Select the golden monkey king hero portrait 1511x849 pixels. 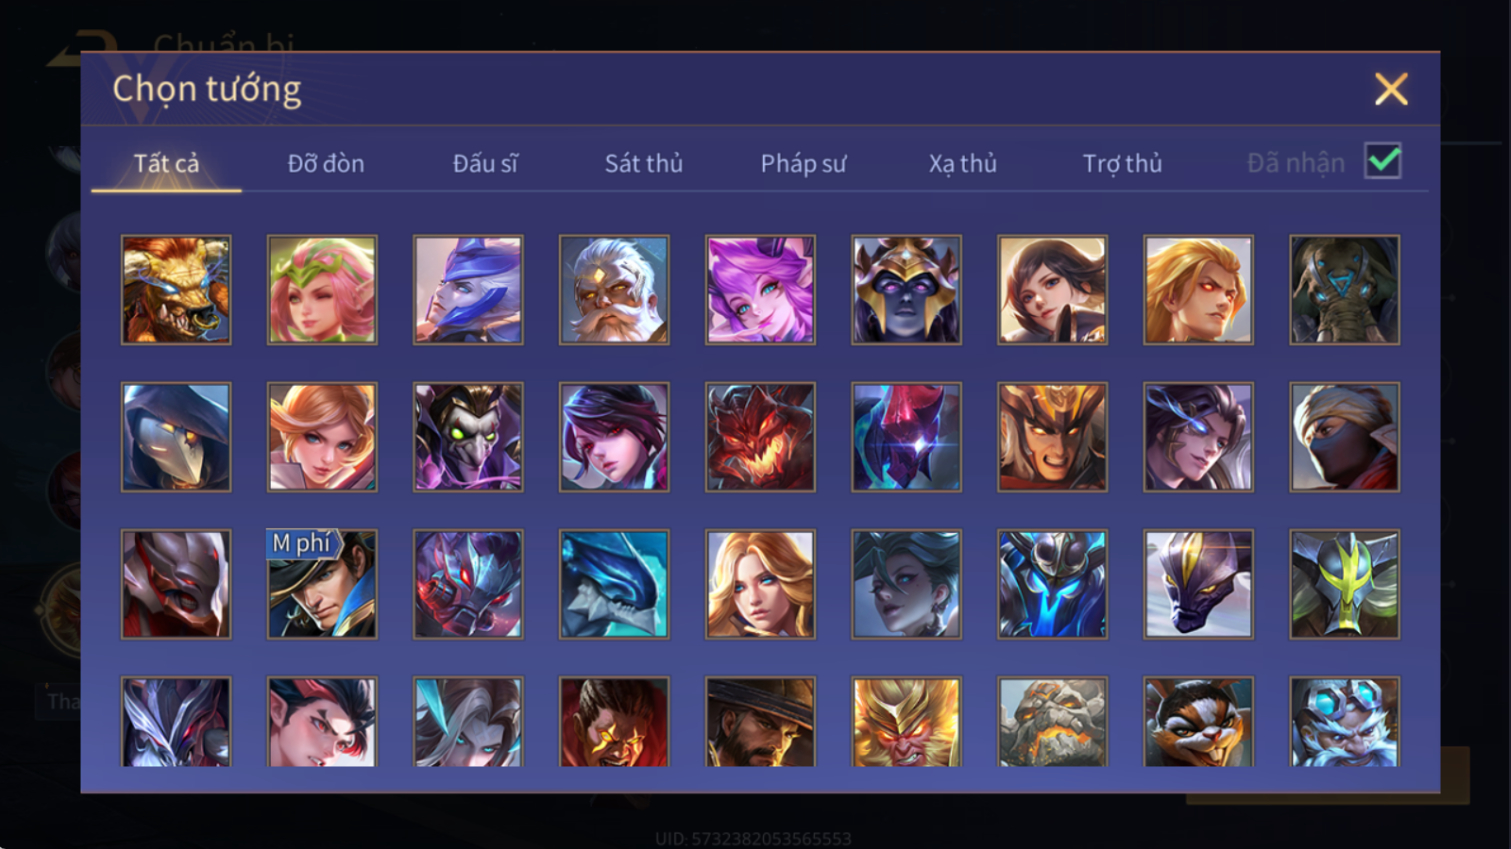[x=906, y=722]
